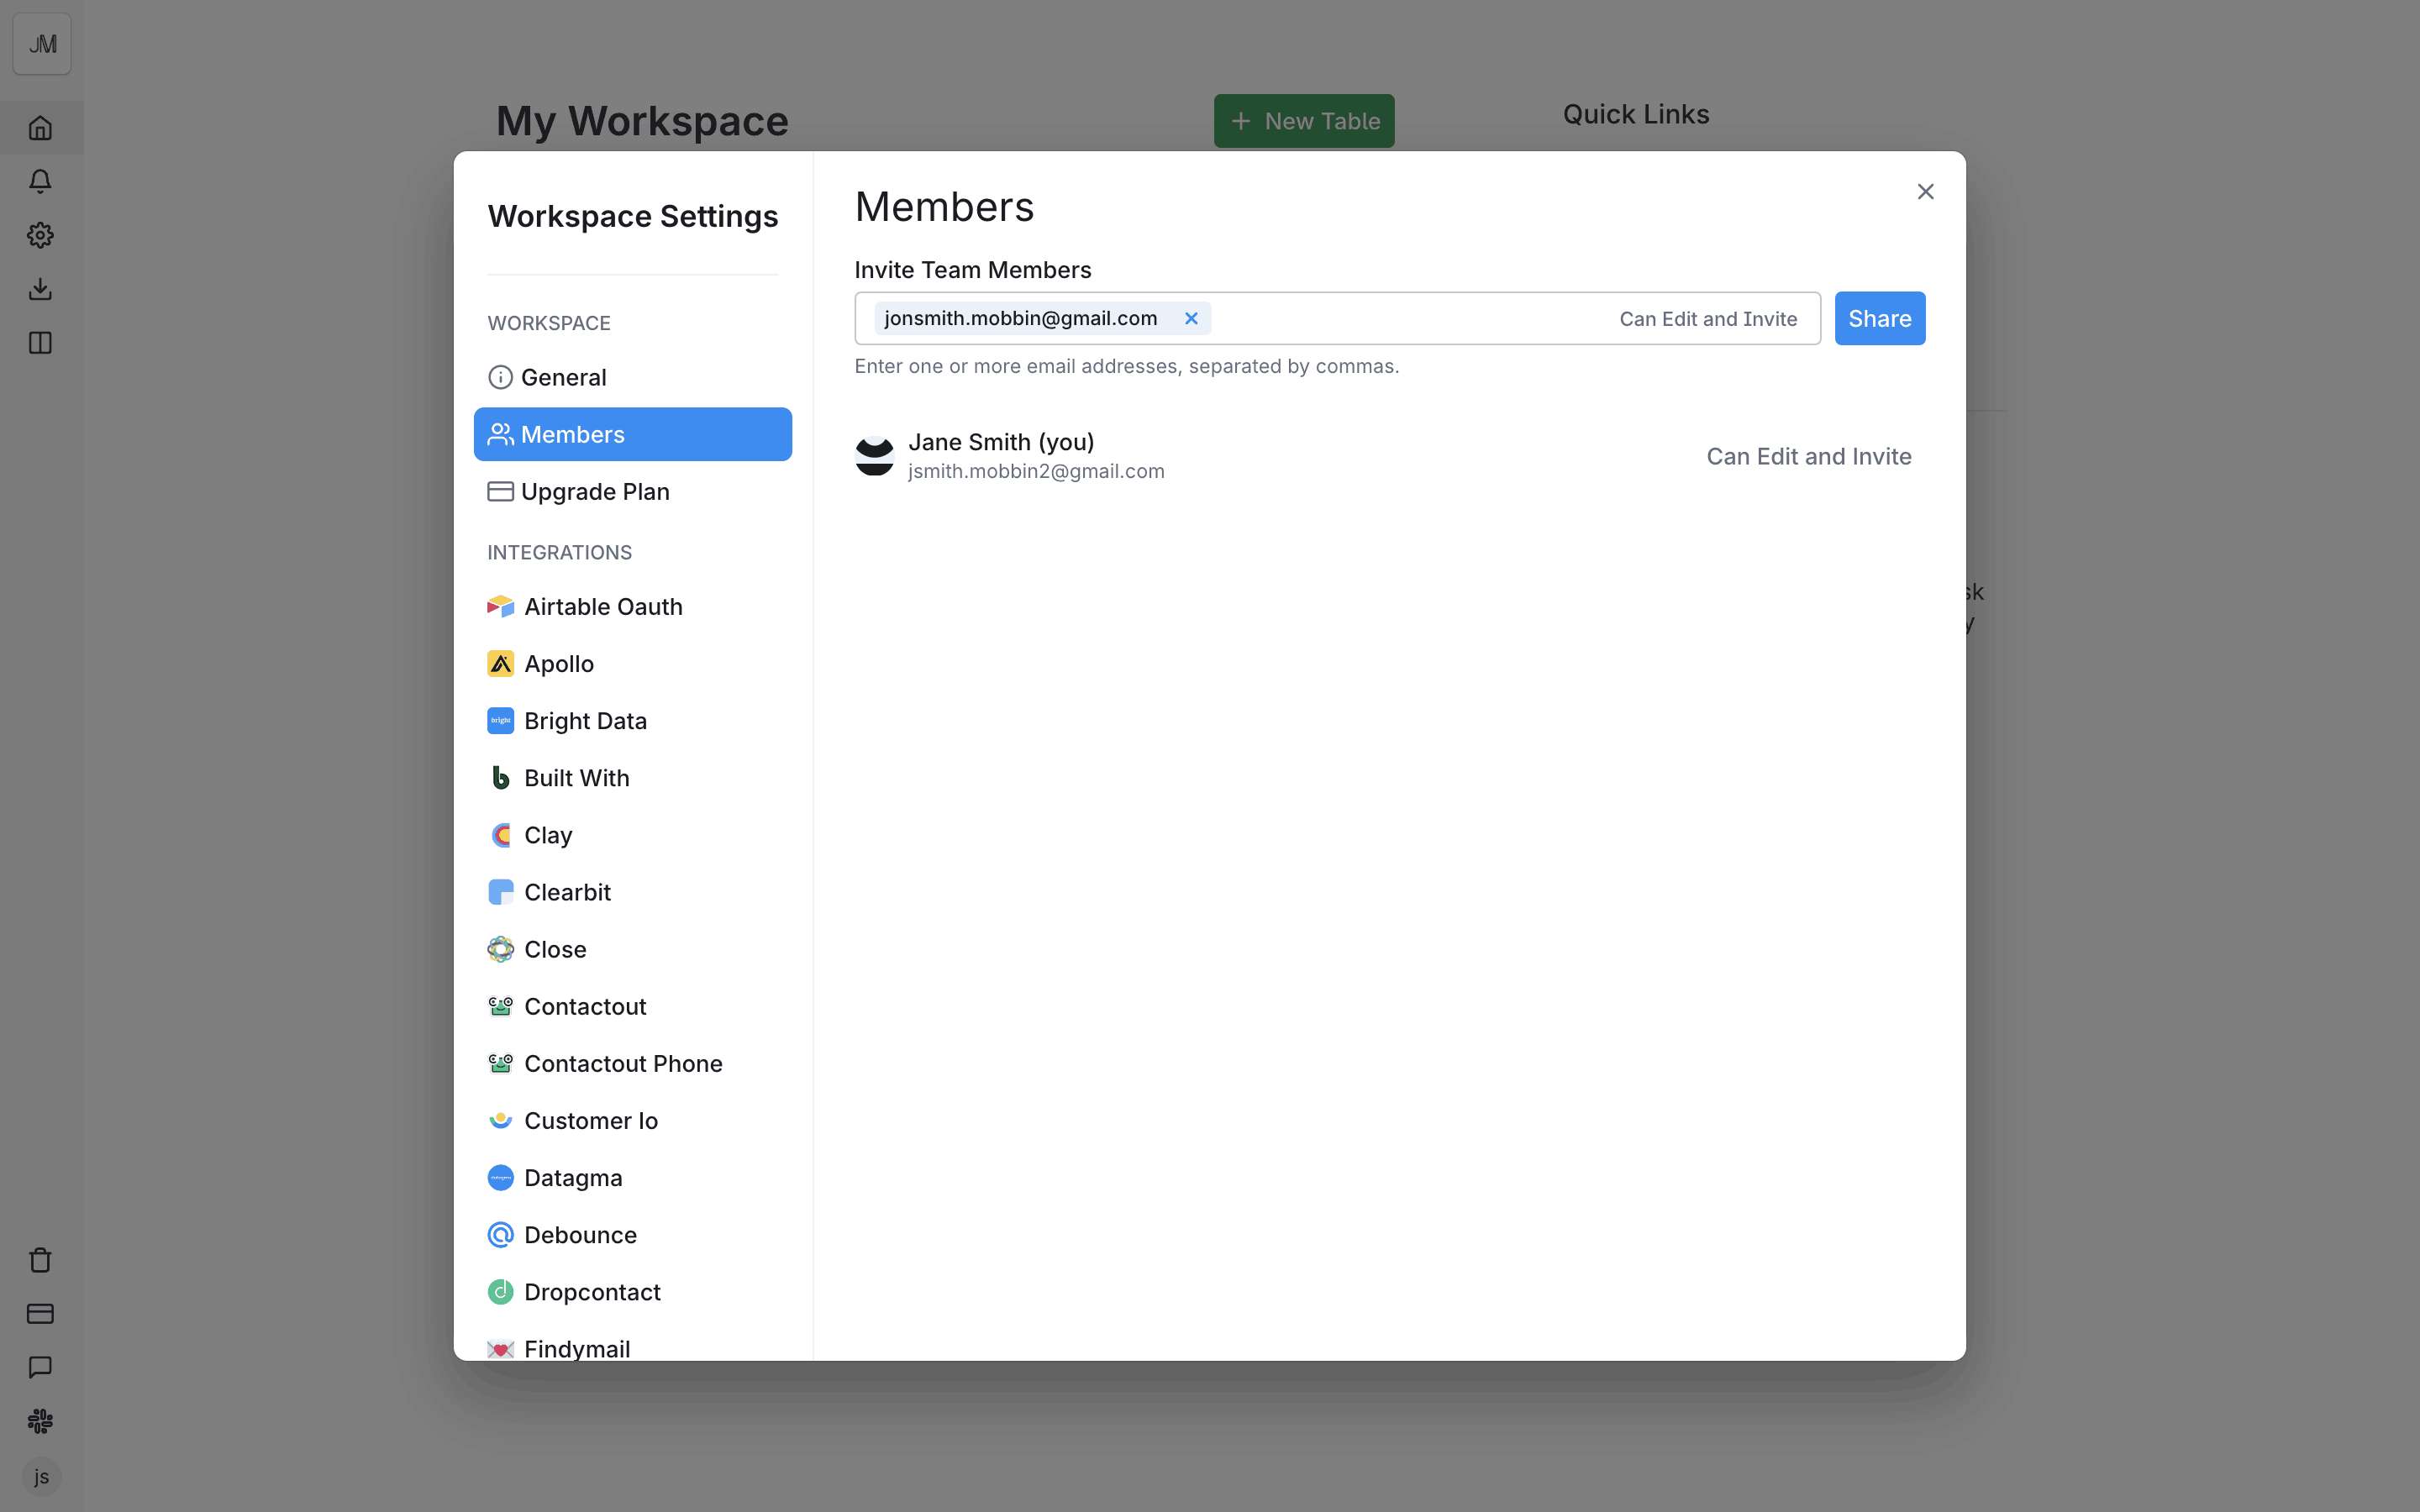Screen dimensions: 2420x1512
Task: Open the Close integration
Action: pos(633,949)
